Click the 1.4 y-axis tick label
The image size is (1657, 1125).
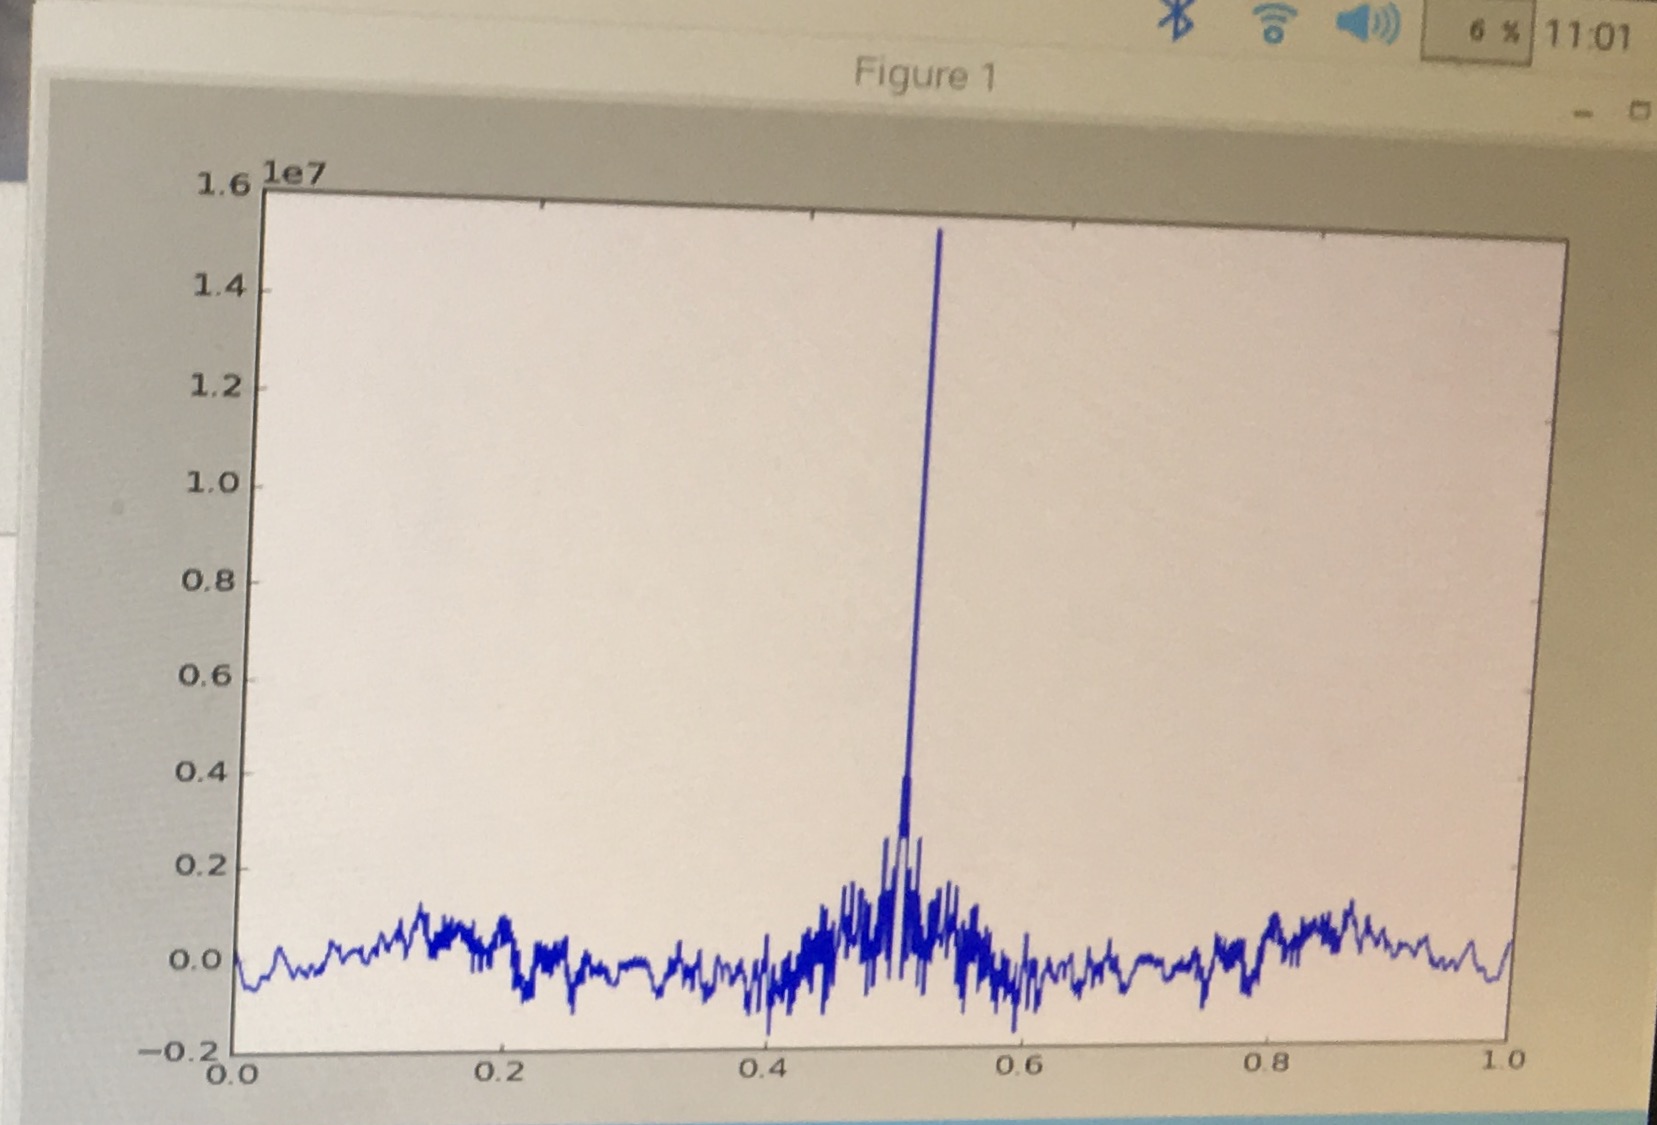(x=218, y=286)
